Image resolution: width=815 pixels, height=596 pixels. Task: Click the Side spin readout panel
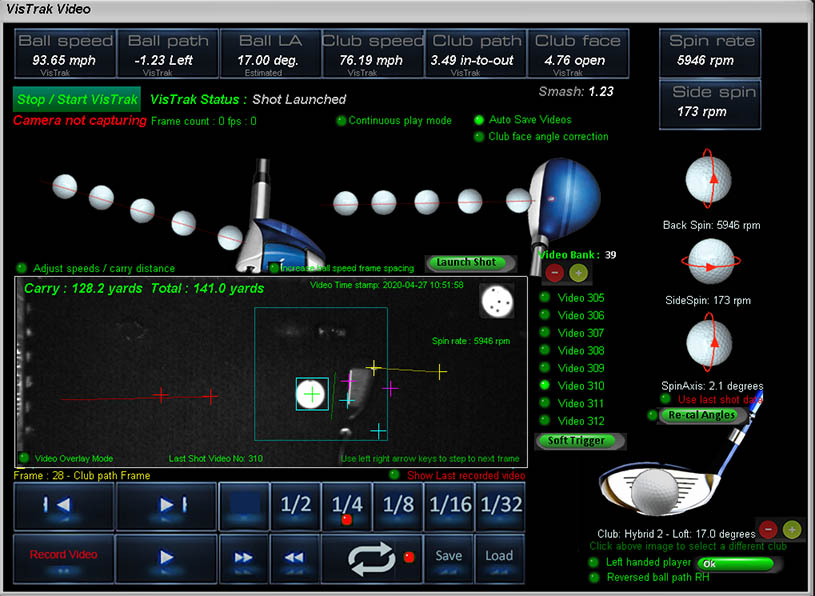[710, 104]
